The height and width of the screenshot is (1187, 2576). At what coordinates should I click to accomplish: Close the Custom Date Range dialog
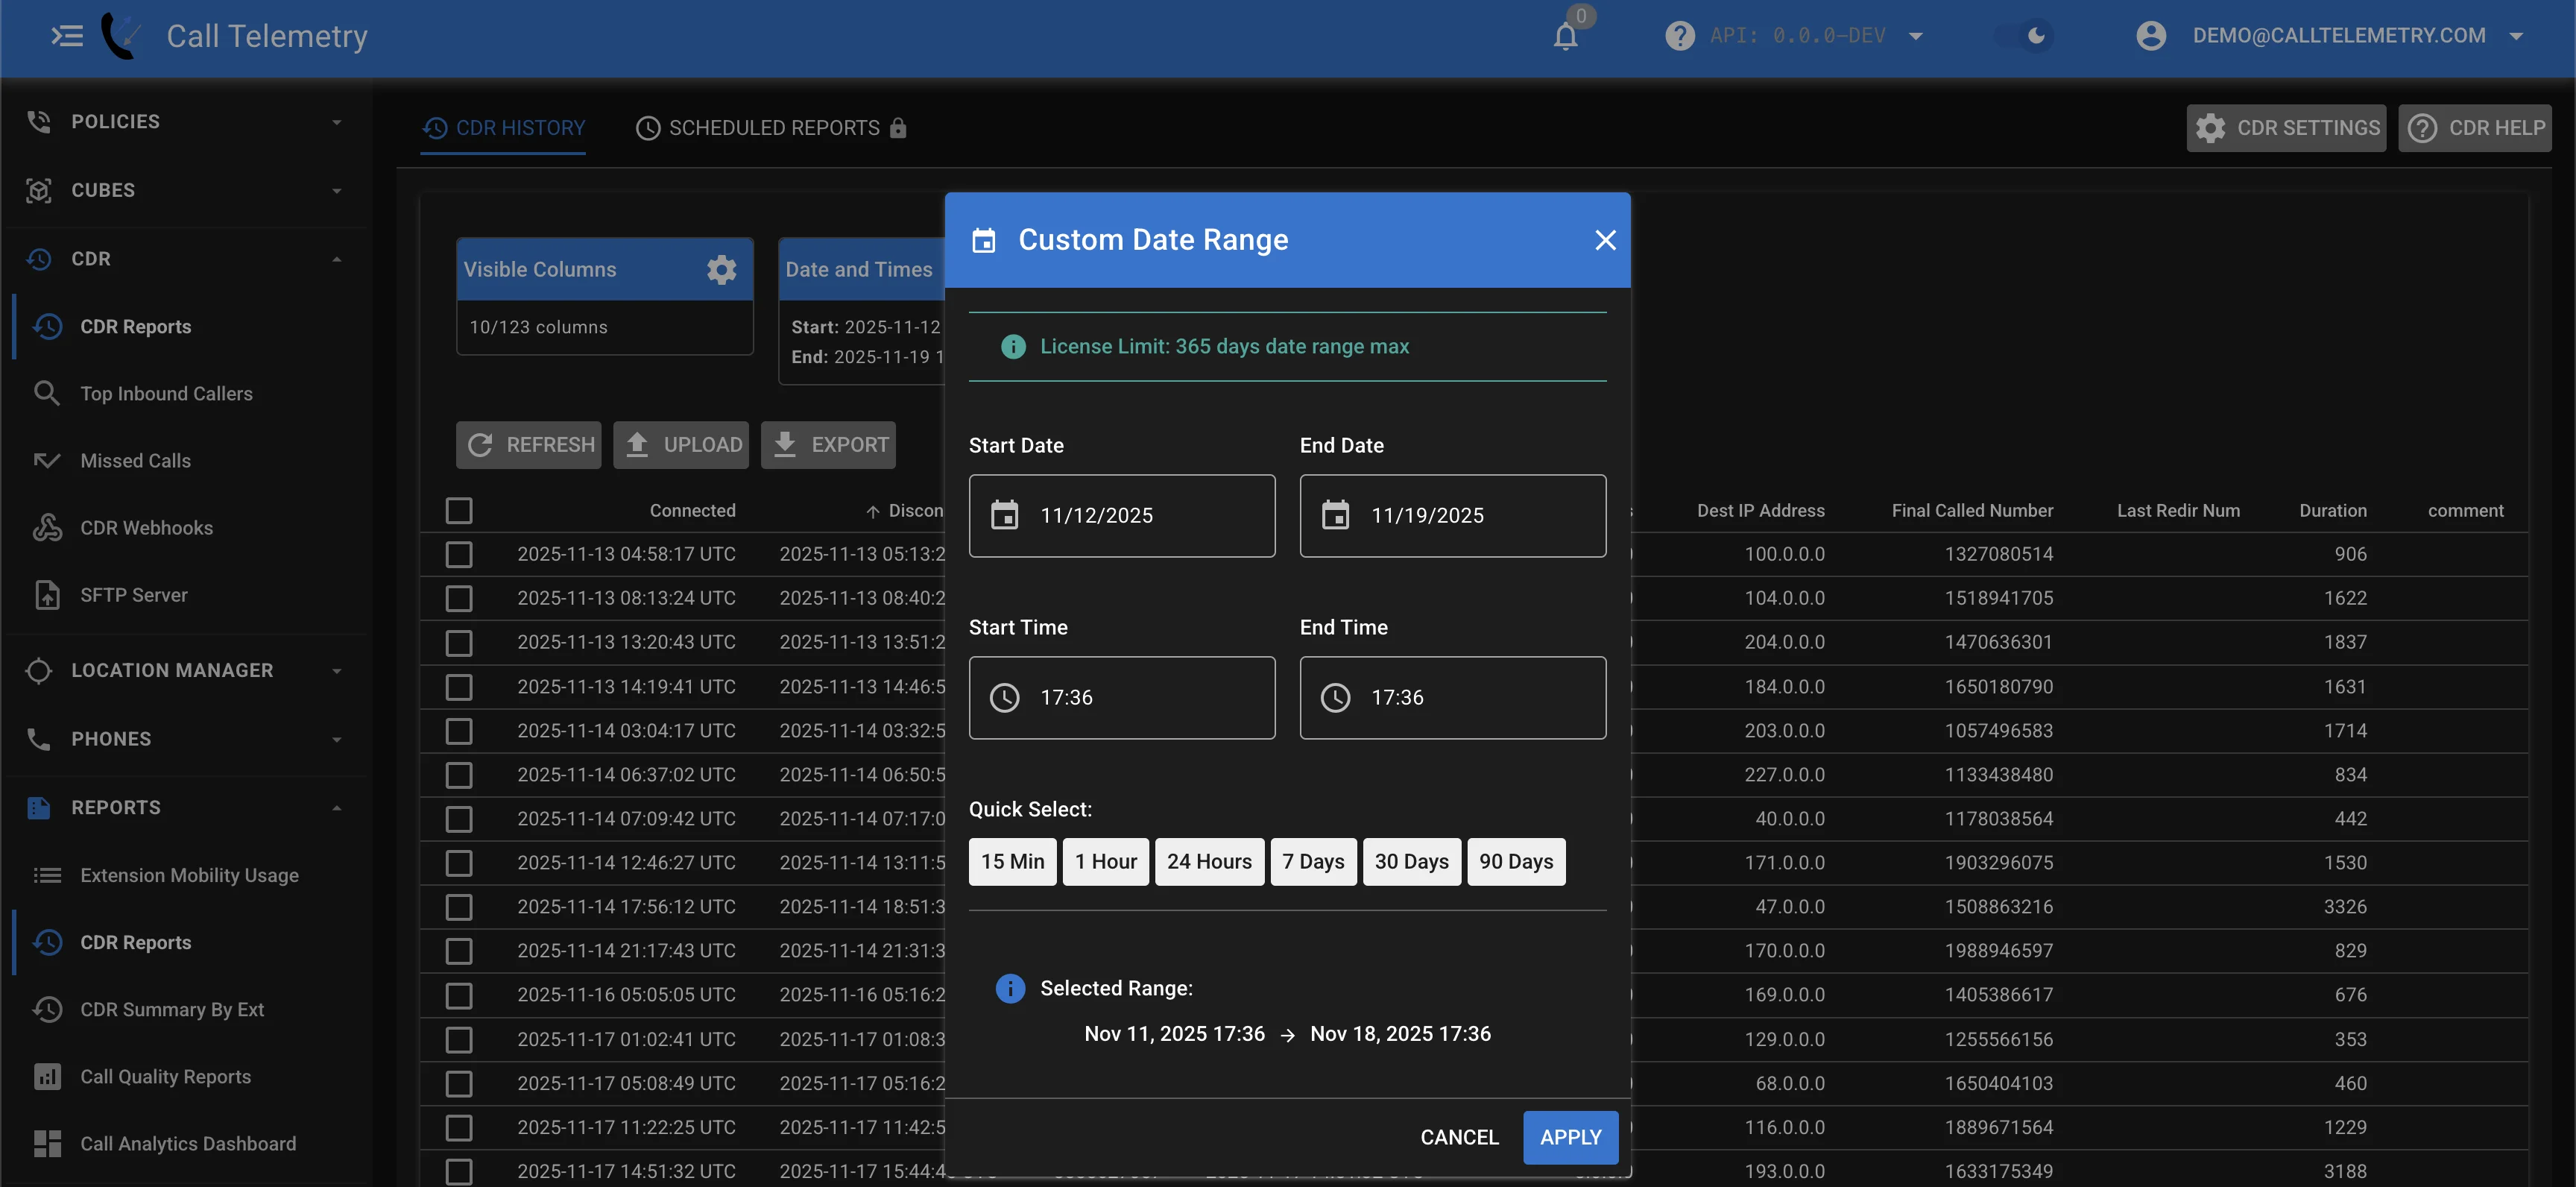(1605, 240)
